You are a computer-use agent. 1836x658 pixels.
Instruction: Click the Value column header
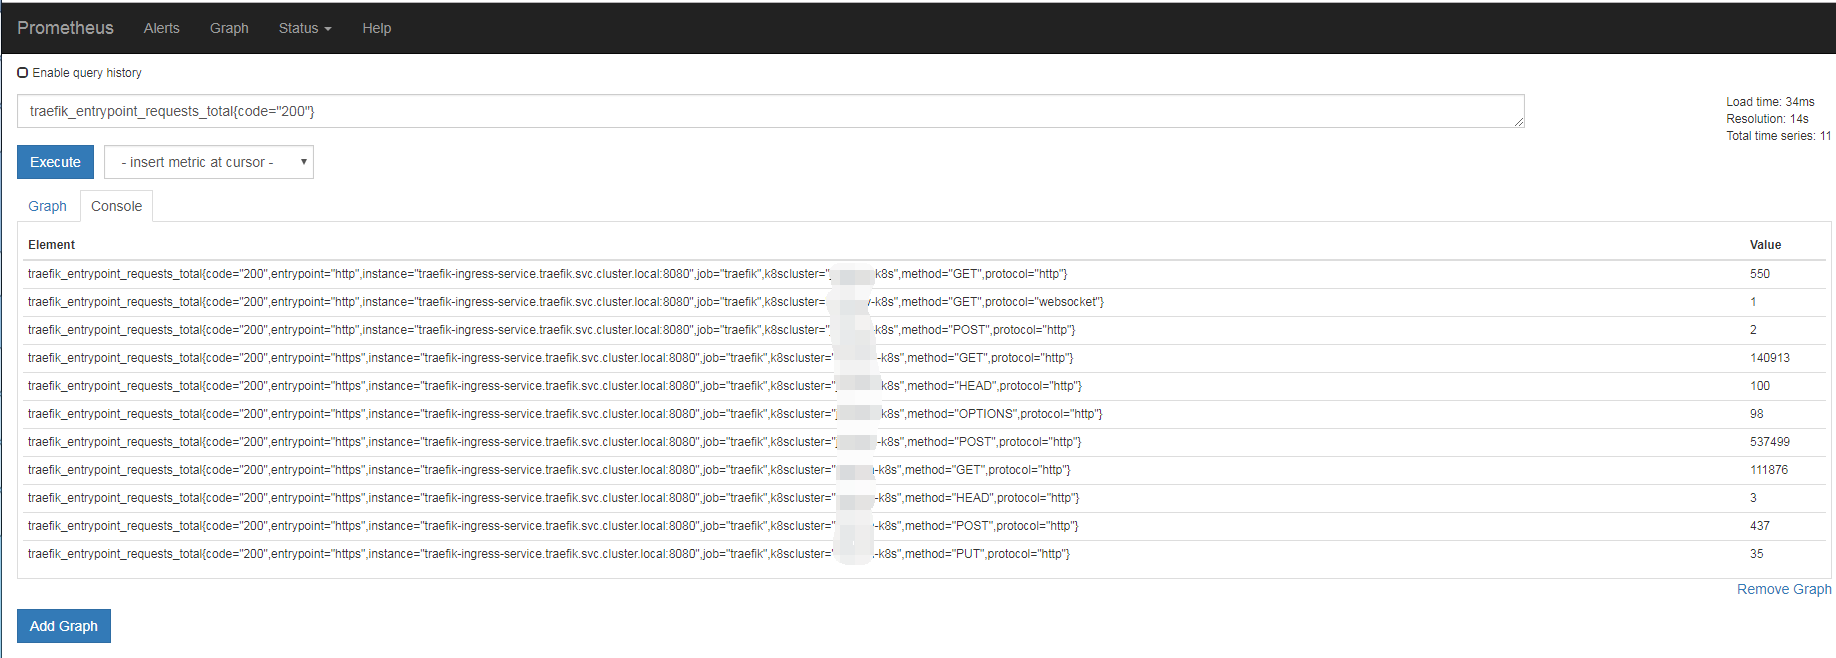pyautogui.click(x=1765, y=245)
